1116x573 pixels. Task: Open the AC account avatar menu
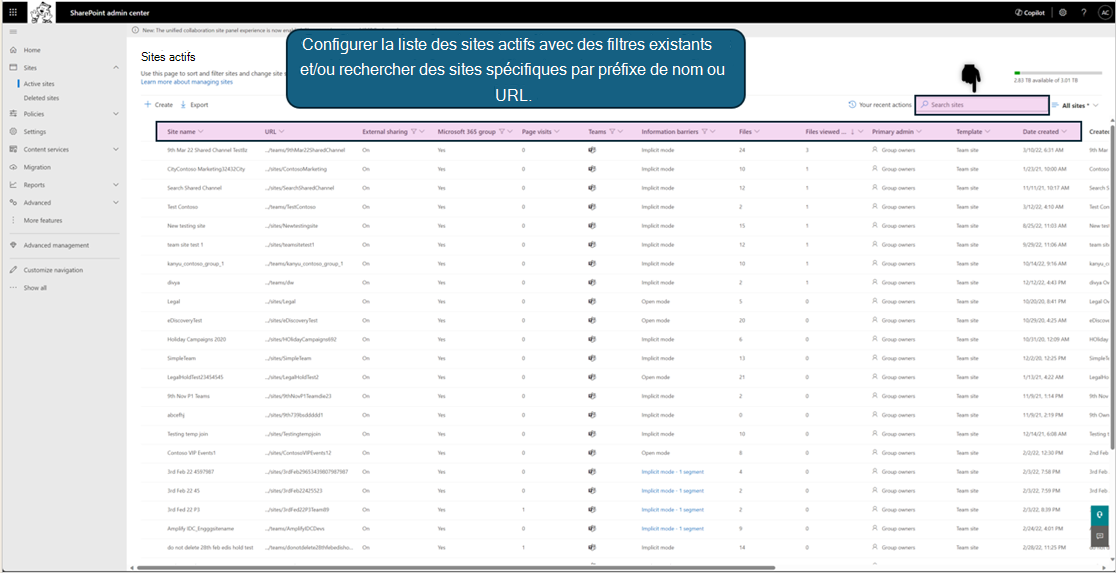[1104, 13]
